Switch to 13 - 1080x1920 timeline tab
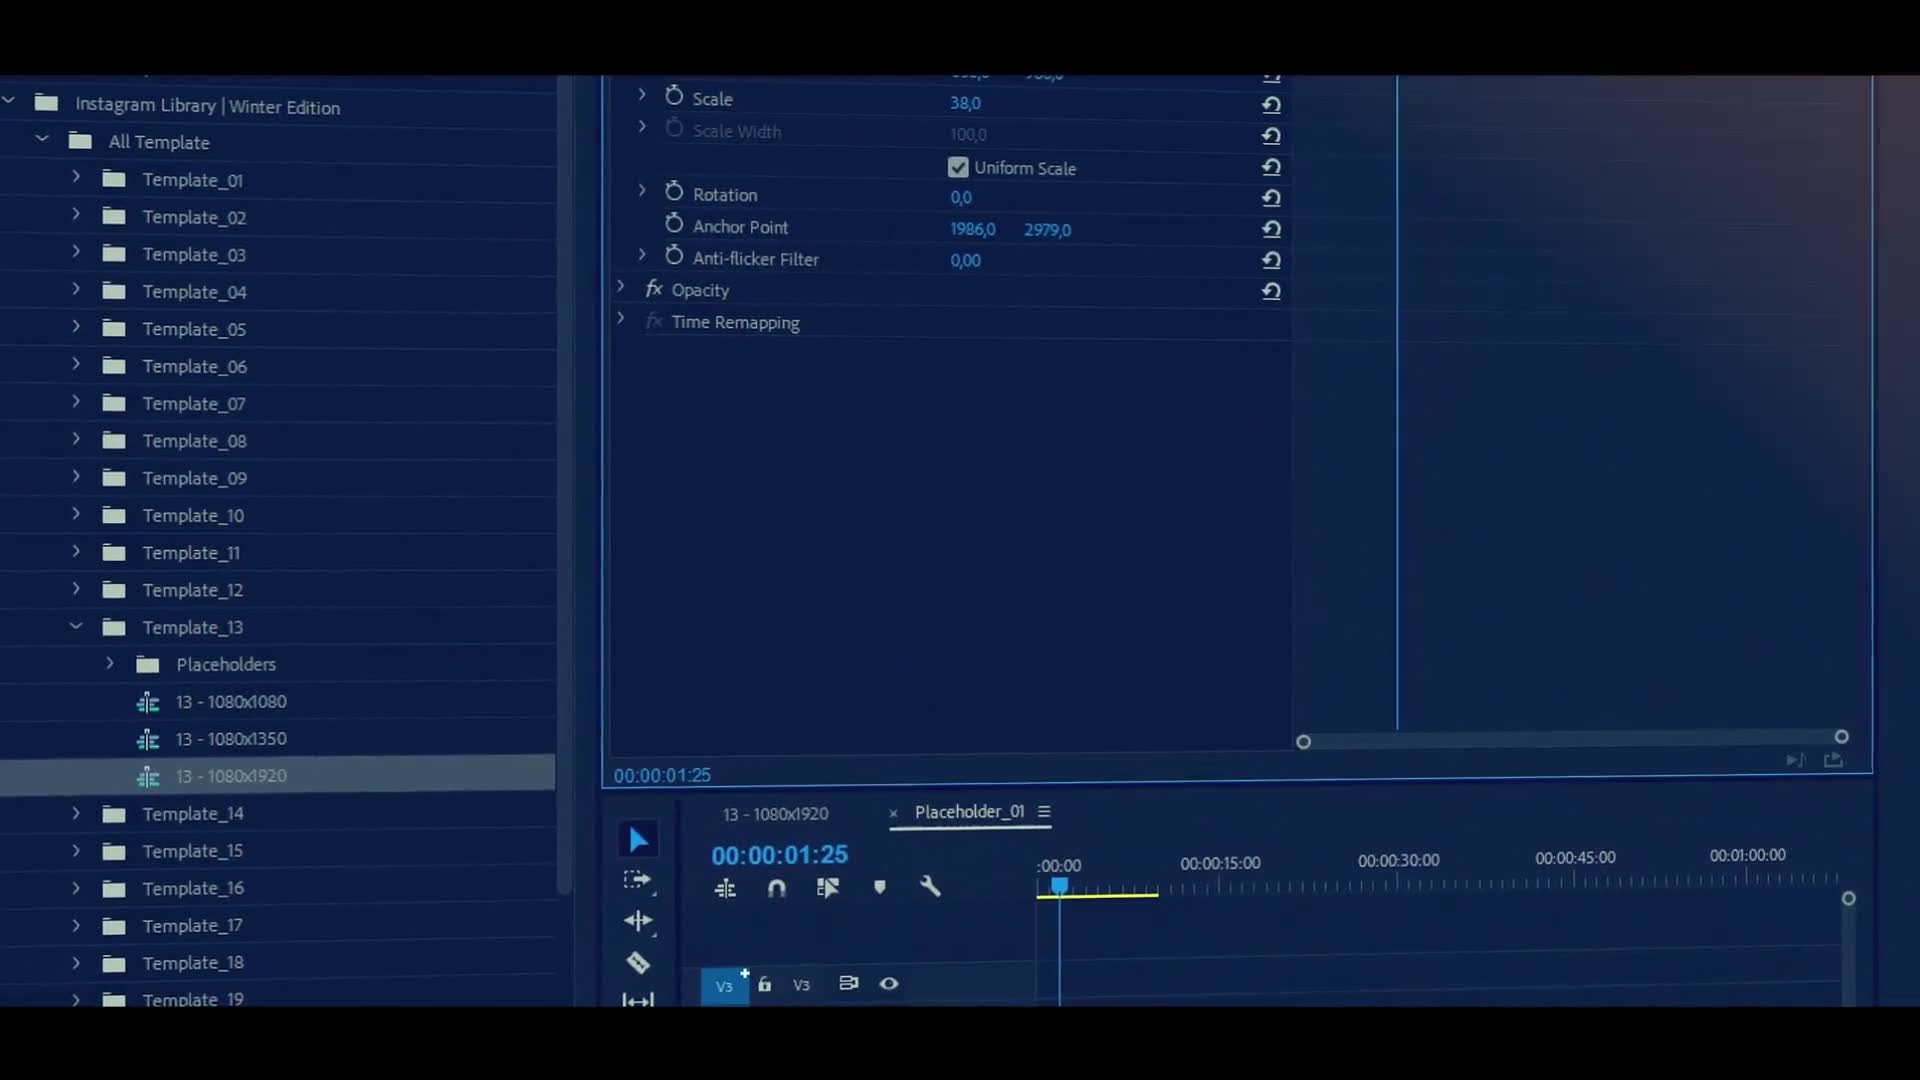1920x1080 pixels. (x=775, y=814)
